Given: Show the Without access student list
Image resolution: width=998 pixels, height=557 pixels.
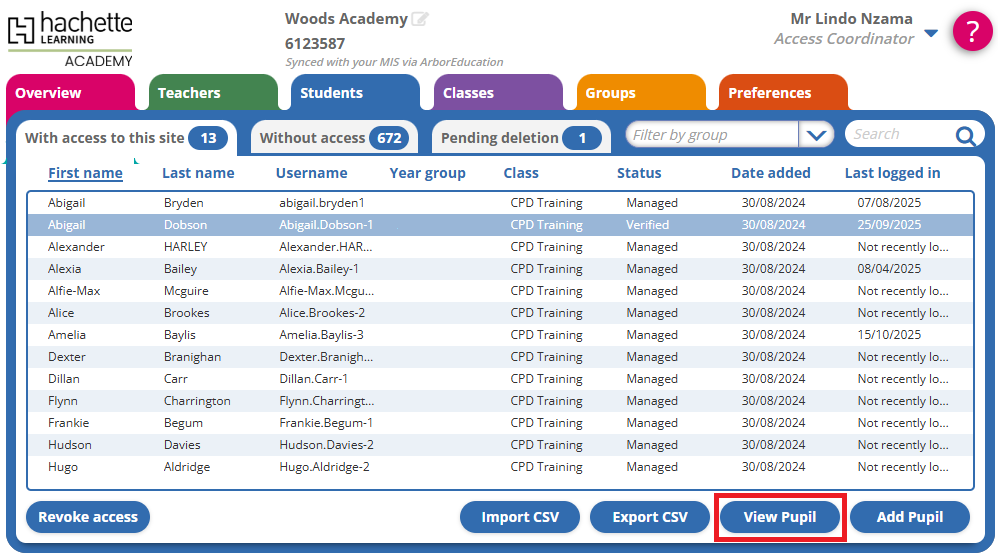Looking at the screenshot, I should tap(332, 138).
